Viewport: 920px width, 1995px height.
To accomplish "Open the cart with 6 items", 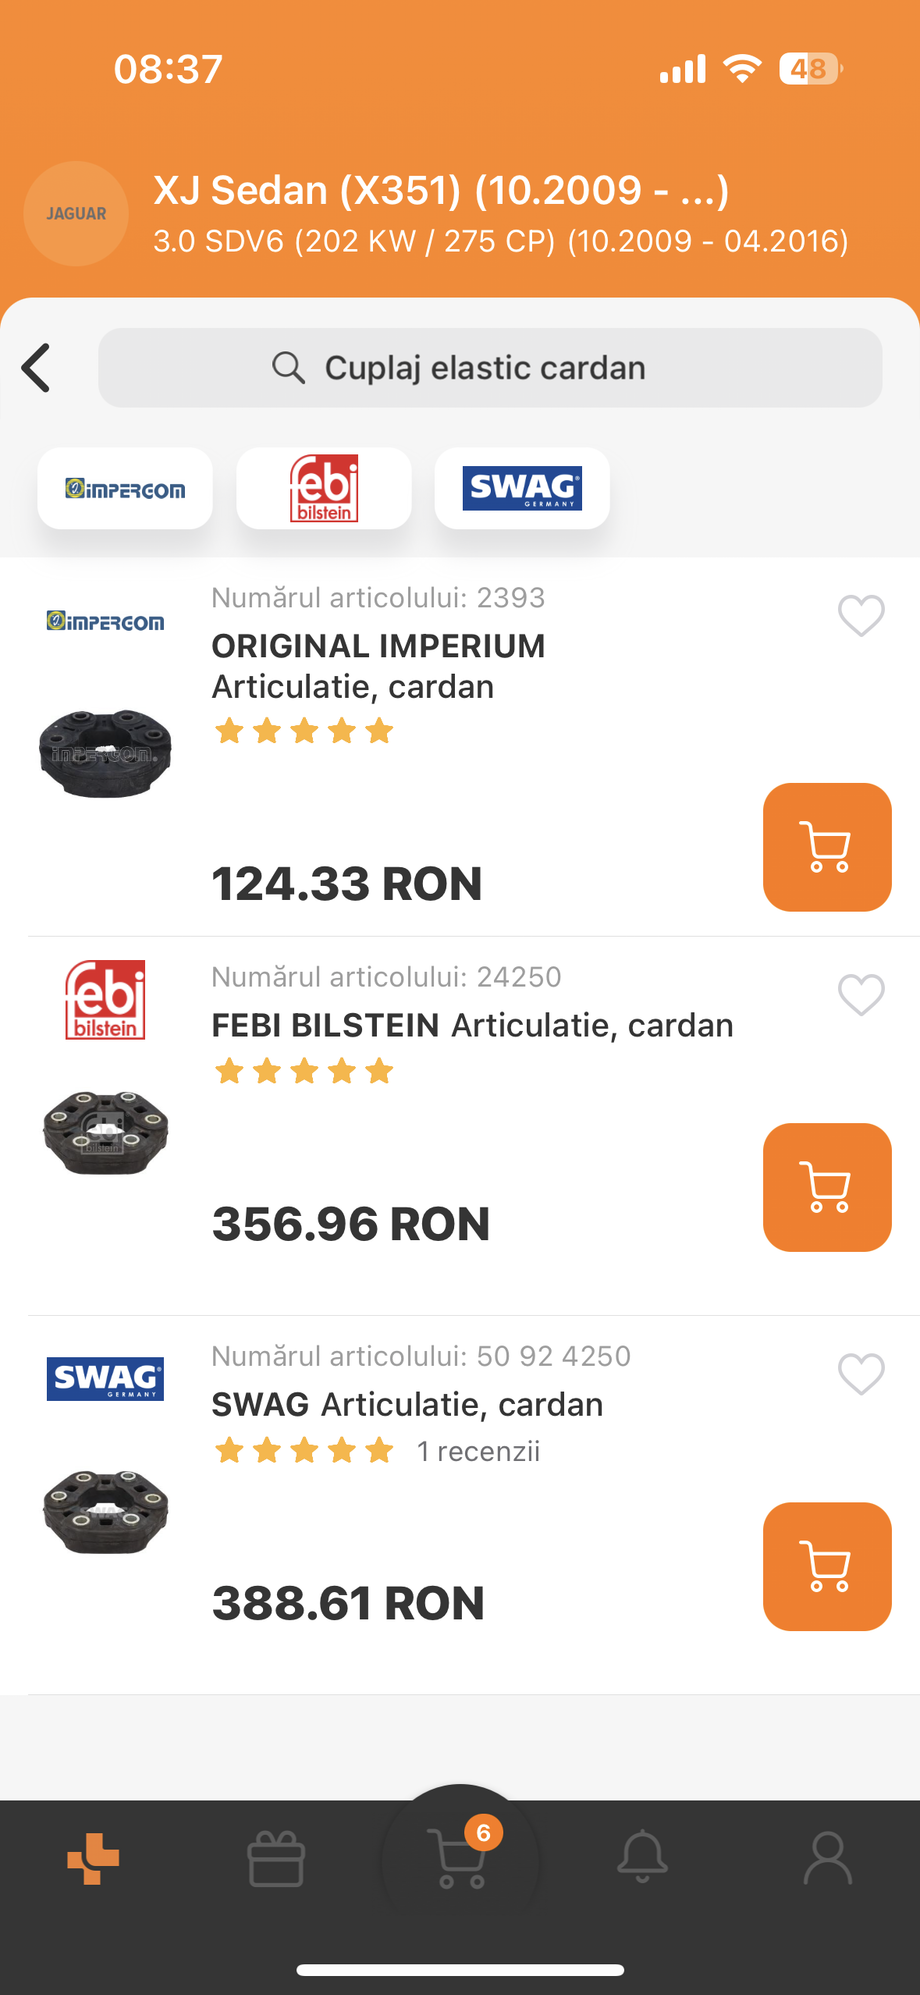I will pos(460,1858).
